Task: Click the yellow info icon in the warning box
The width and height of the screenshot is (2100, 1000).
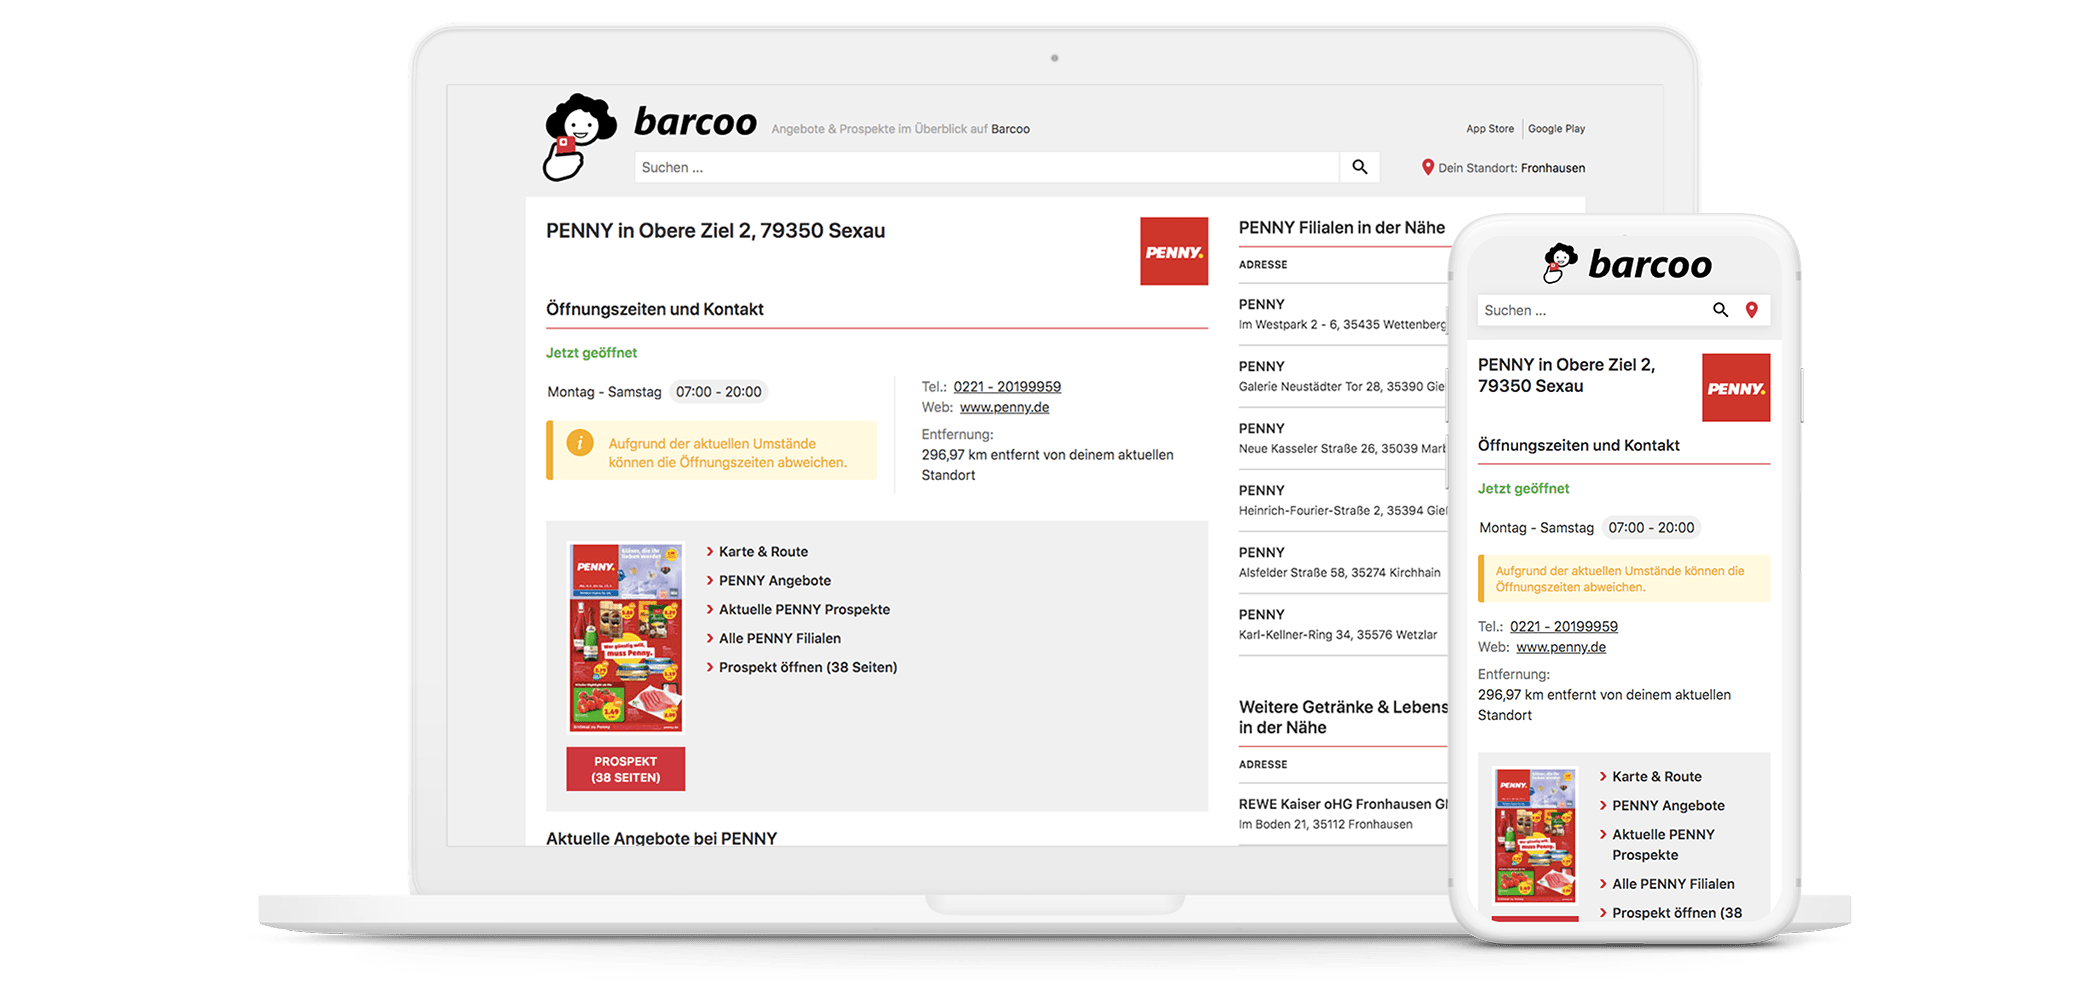Action: tap(580, 443)
